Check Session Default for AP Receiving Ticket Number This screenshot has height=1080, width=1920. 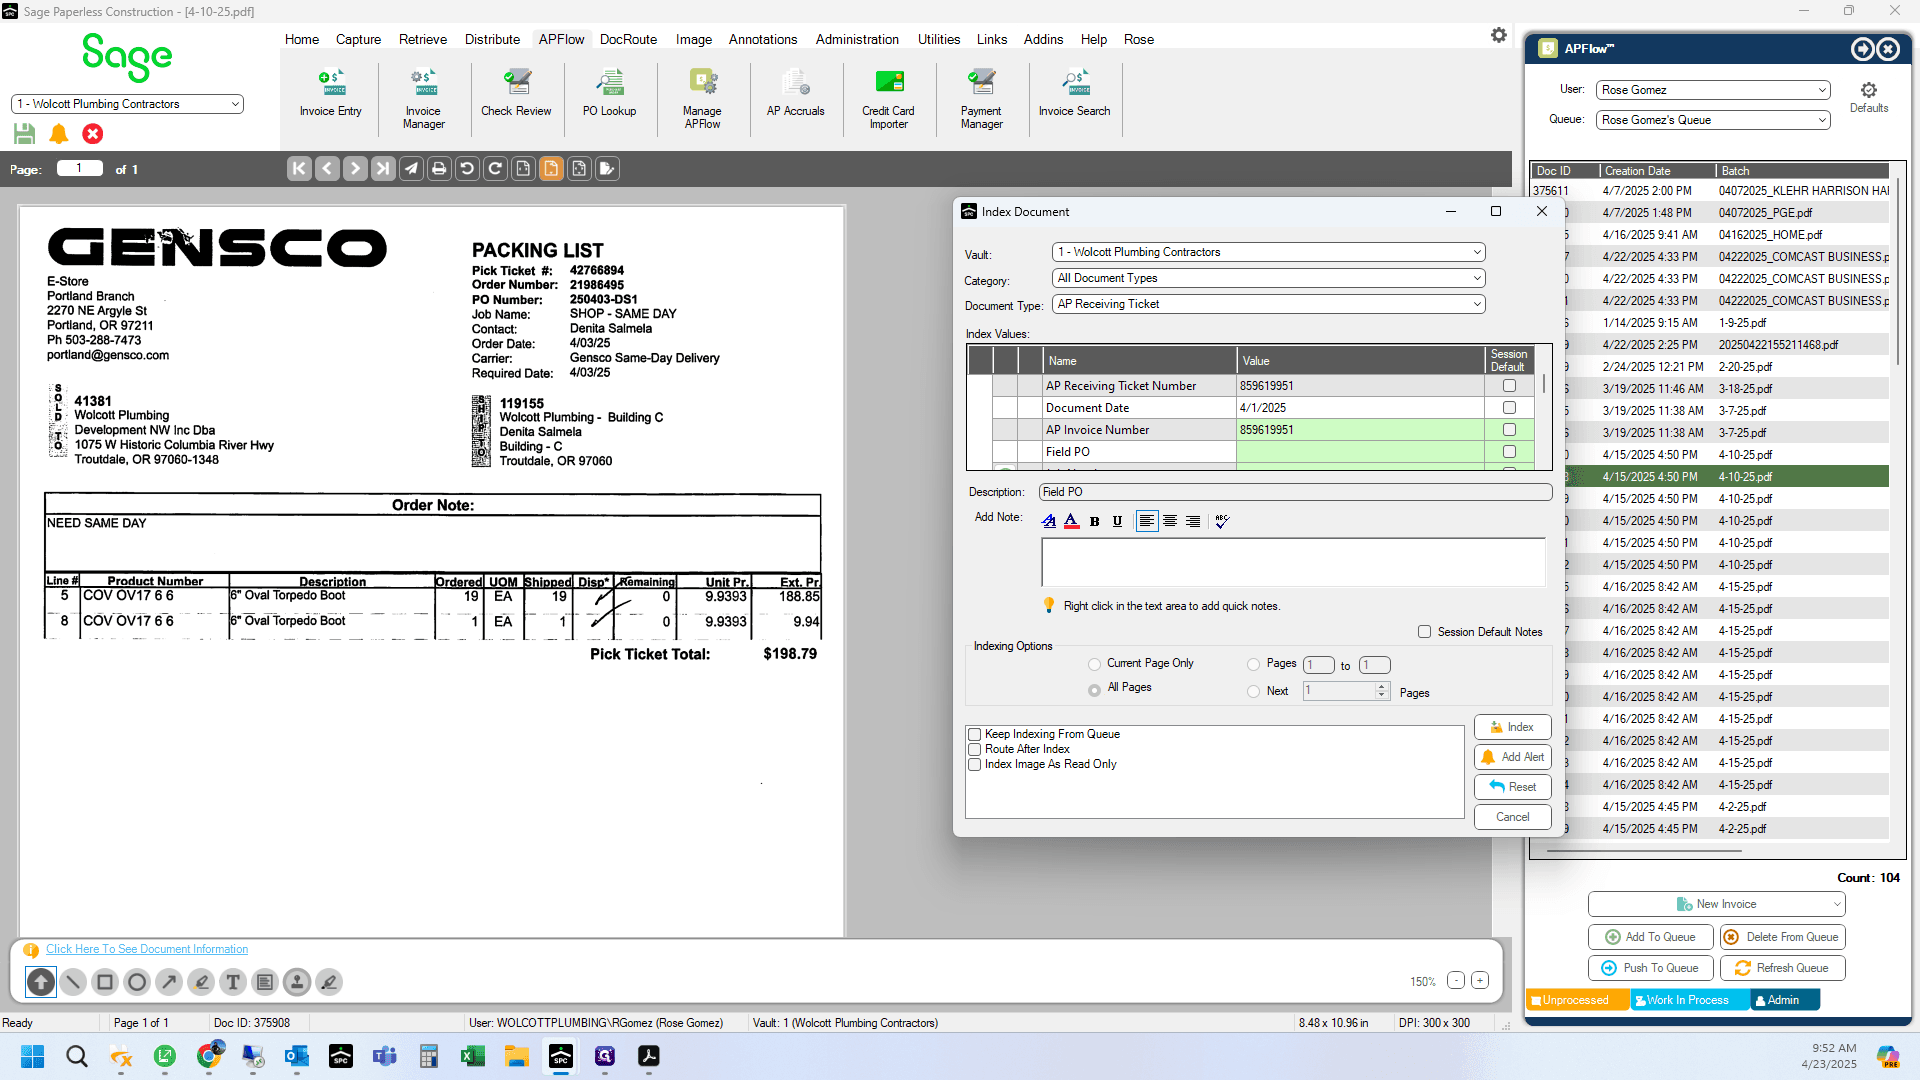(1509, 386)
